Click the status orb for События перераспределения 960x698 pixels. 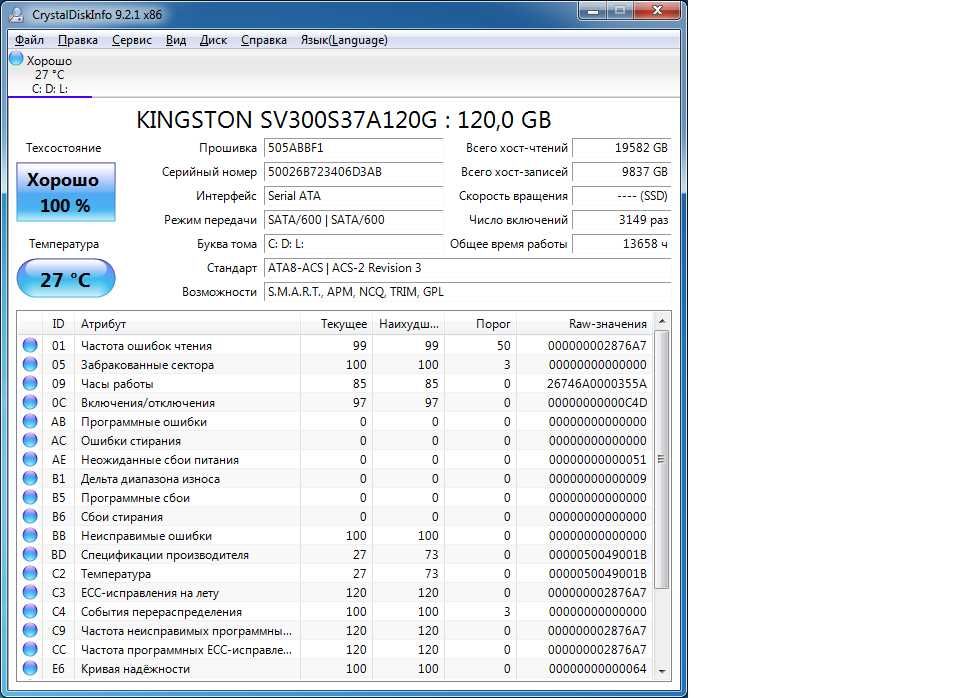click(x=30, y=611)
